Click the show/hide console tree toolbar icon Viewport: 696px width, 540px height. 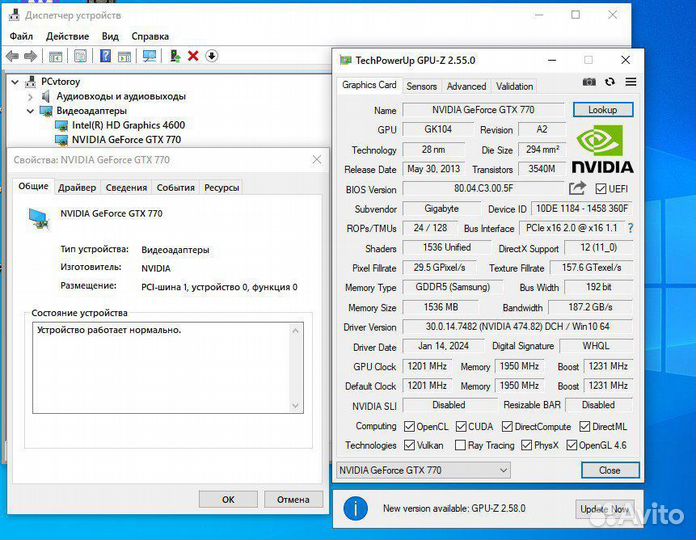55,56
